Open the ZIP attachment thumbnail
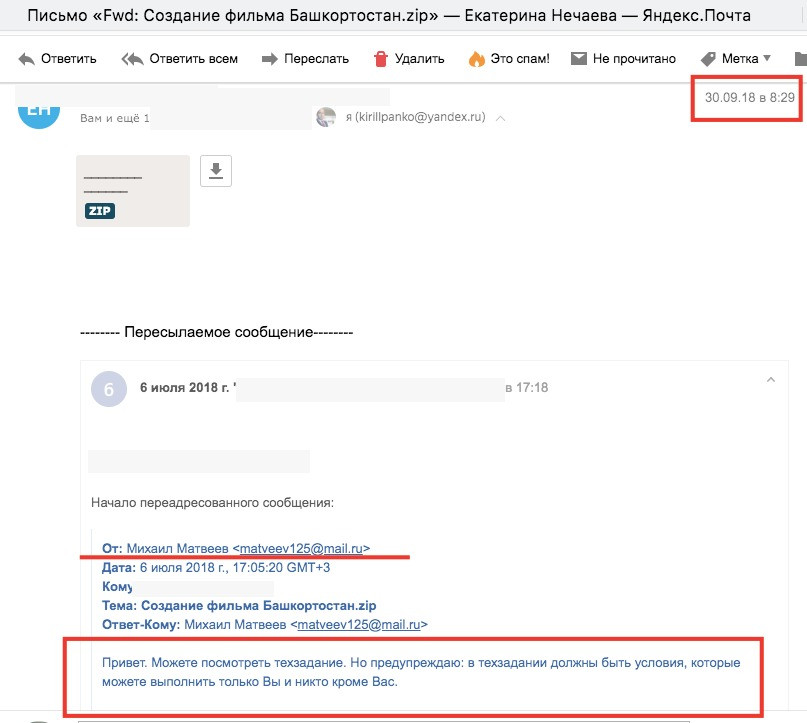The image size is (807, 723). [x=133, y=191]
